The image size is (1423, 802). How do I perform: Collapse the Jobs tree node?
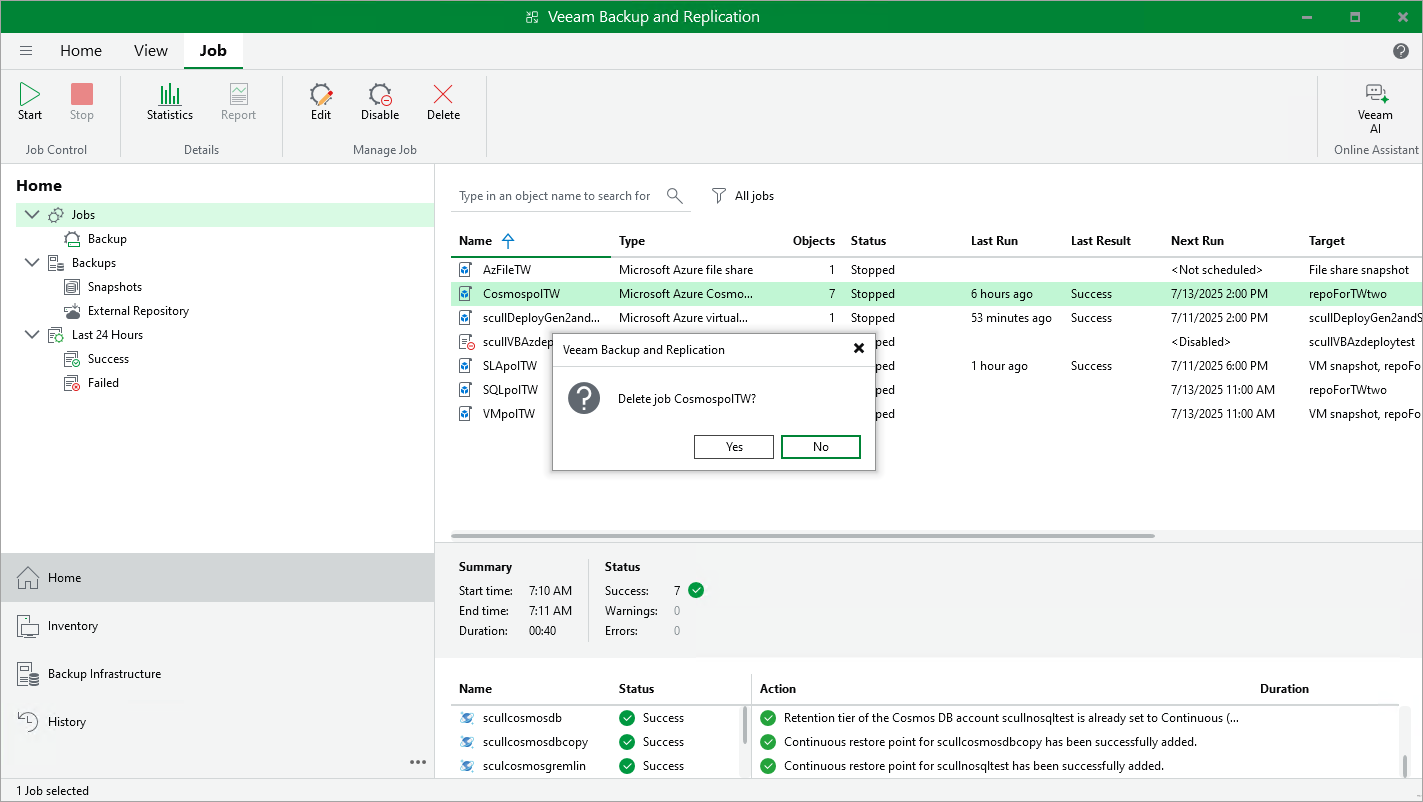[32, 214]
